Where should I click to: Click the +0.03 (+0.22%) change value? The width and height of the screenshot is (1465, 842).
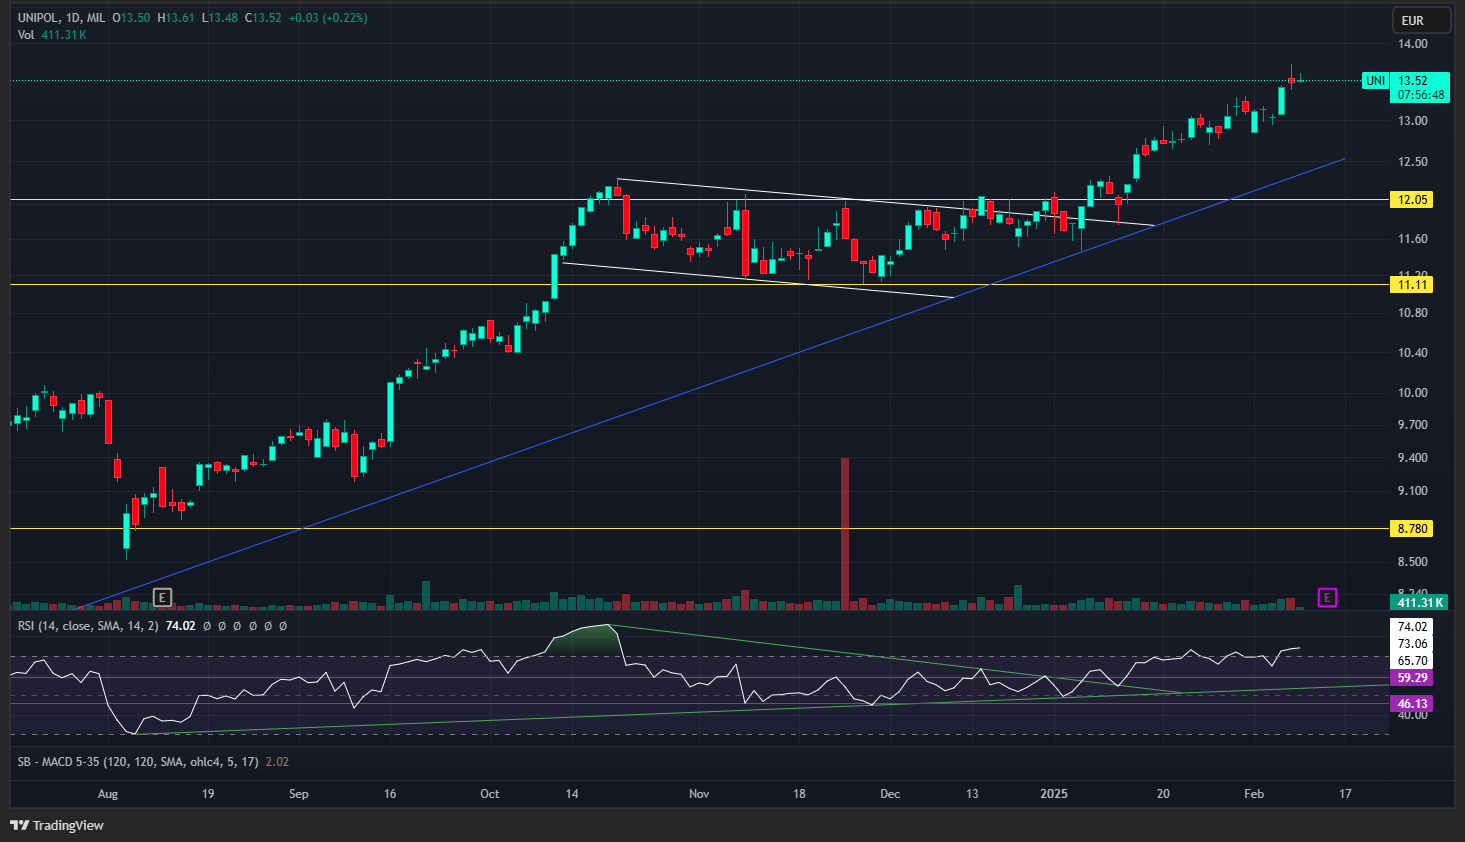(x=328, y=18)
